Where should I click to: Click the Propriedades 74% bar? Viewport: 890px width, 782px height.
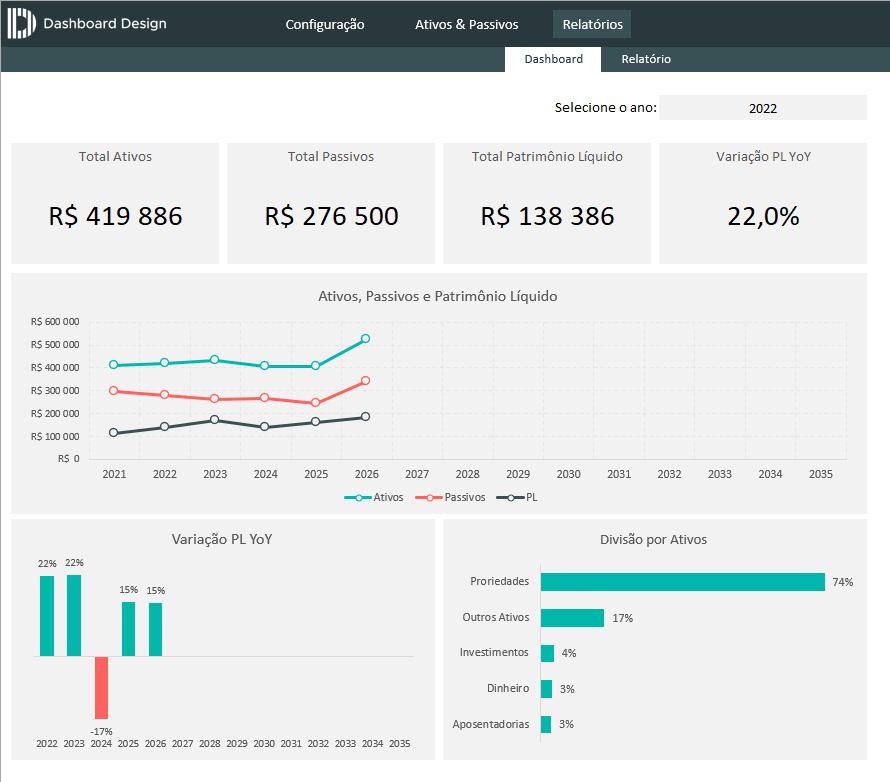point(682,582)
